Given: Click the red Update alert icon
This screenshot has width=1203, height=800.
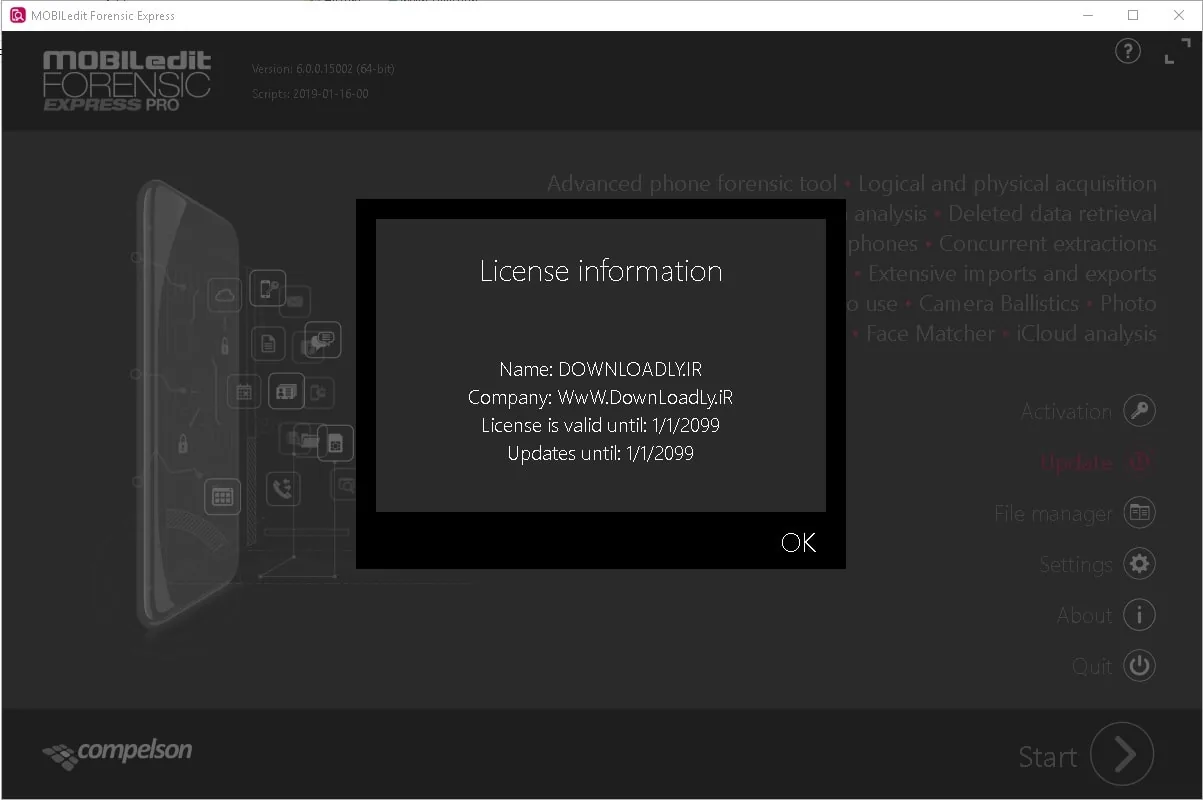Looking at the screenshot, I should pos(1139,462).
